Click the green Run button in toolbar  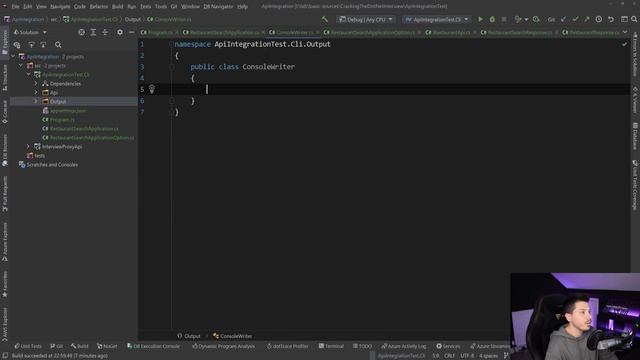pos(480,19)
